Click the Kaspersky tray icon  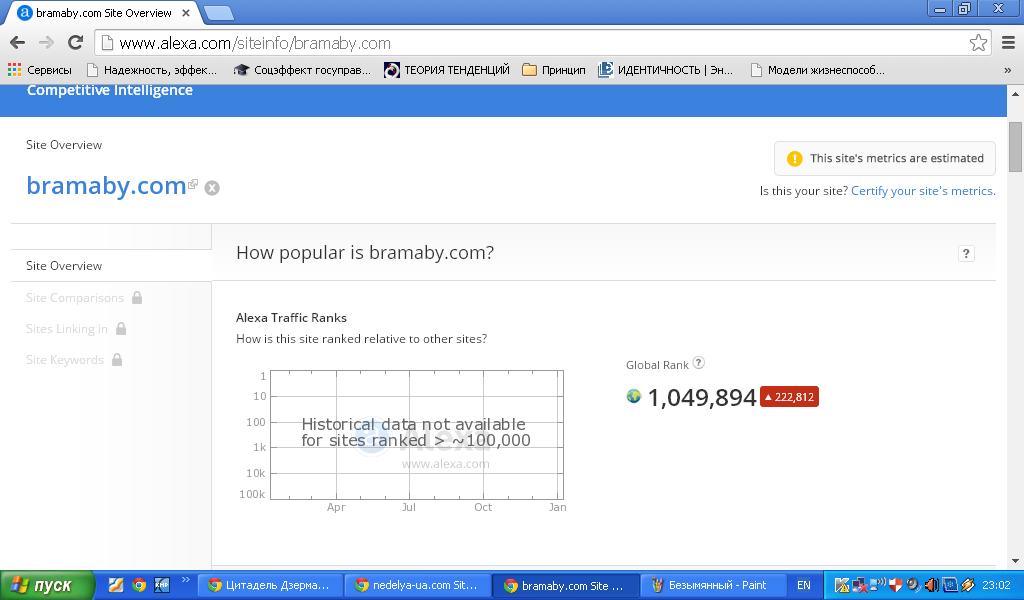click(x=842, y=585)
